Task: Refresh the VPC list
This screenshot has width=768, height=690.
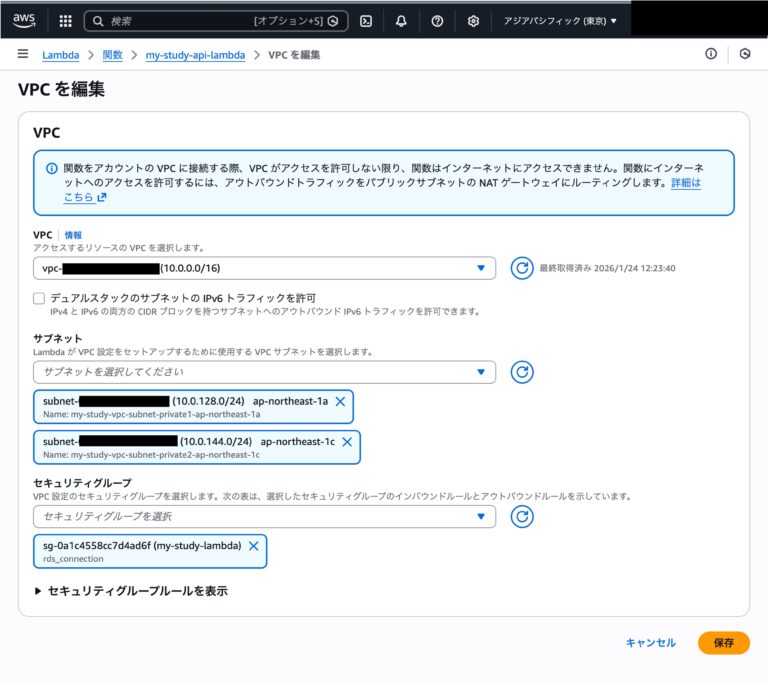Action: tap(521, 268)
